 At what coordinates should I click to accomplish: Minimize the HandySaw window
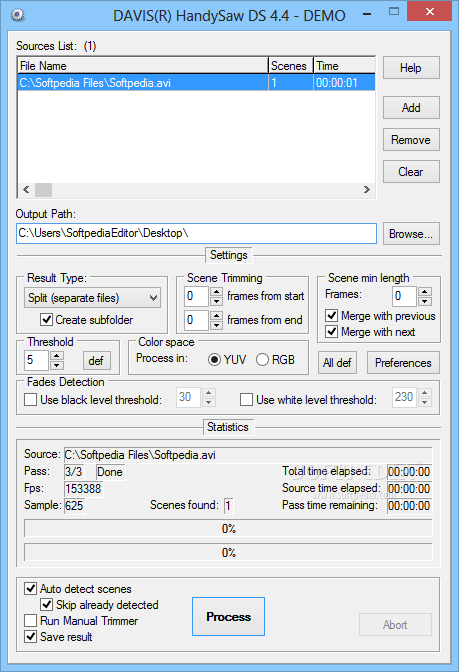click(367, 14)
